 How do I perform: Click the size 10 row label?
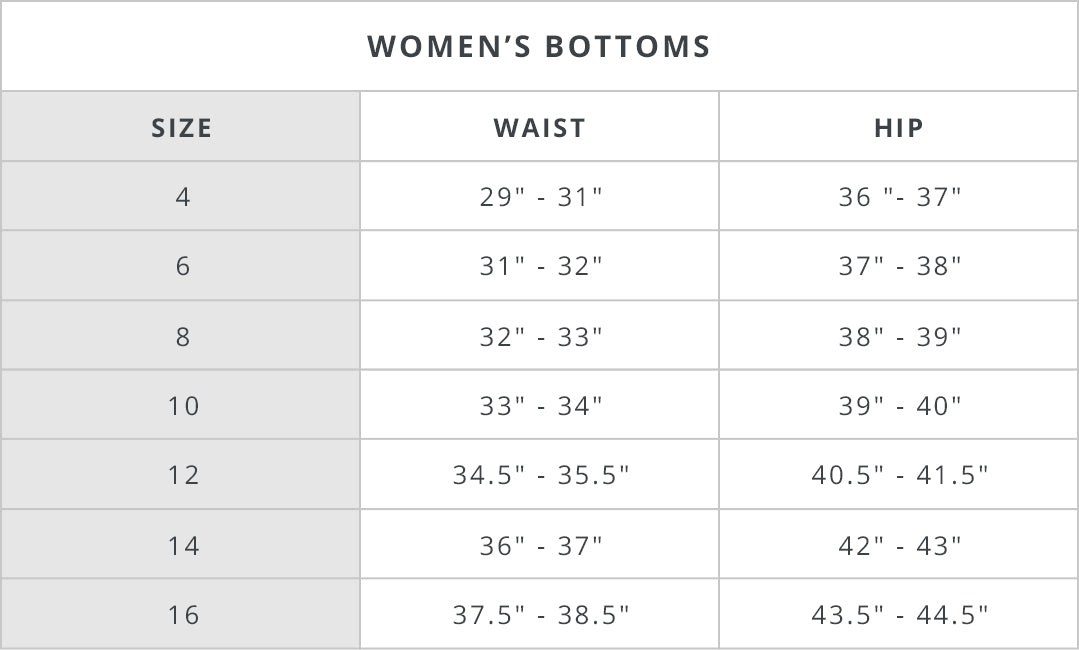[x=184, y=406]
